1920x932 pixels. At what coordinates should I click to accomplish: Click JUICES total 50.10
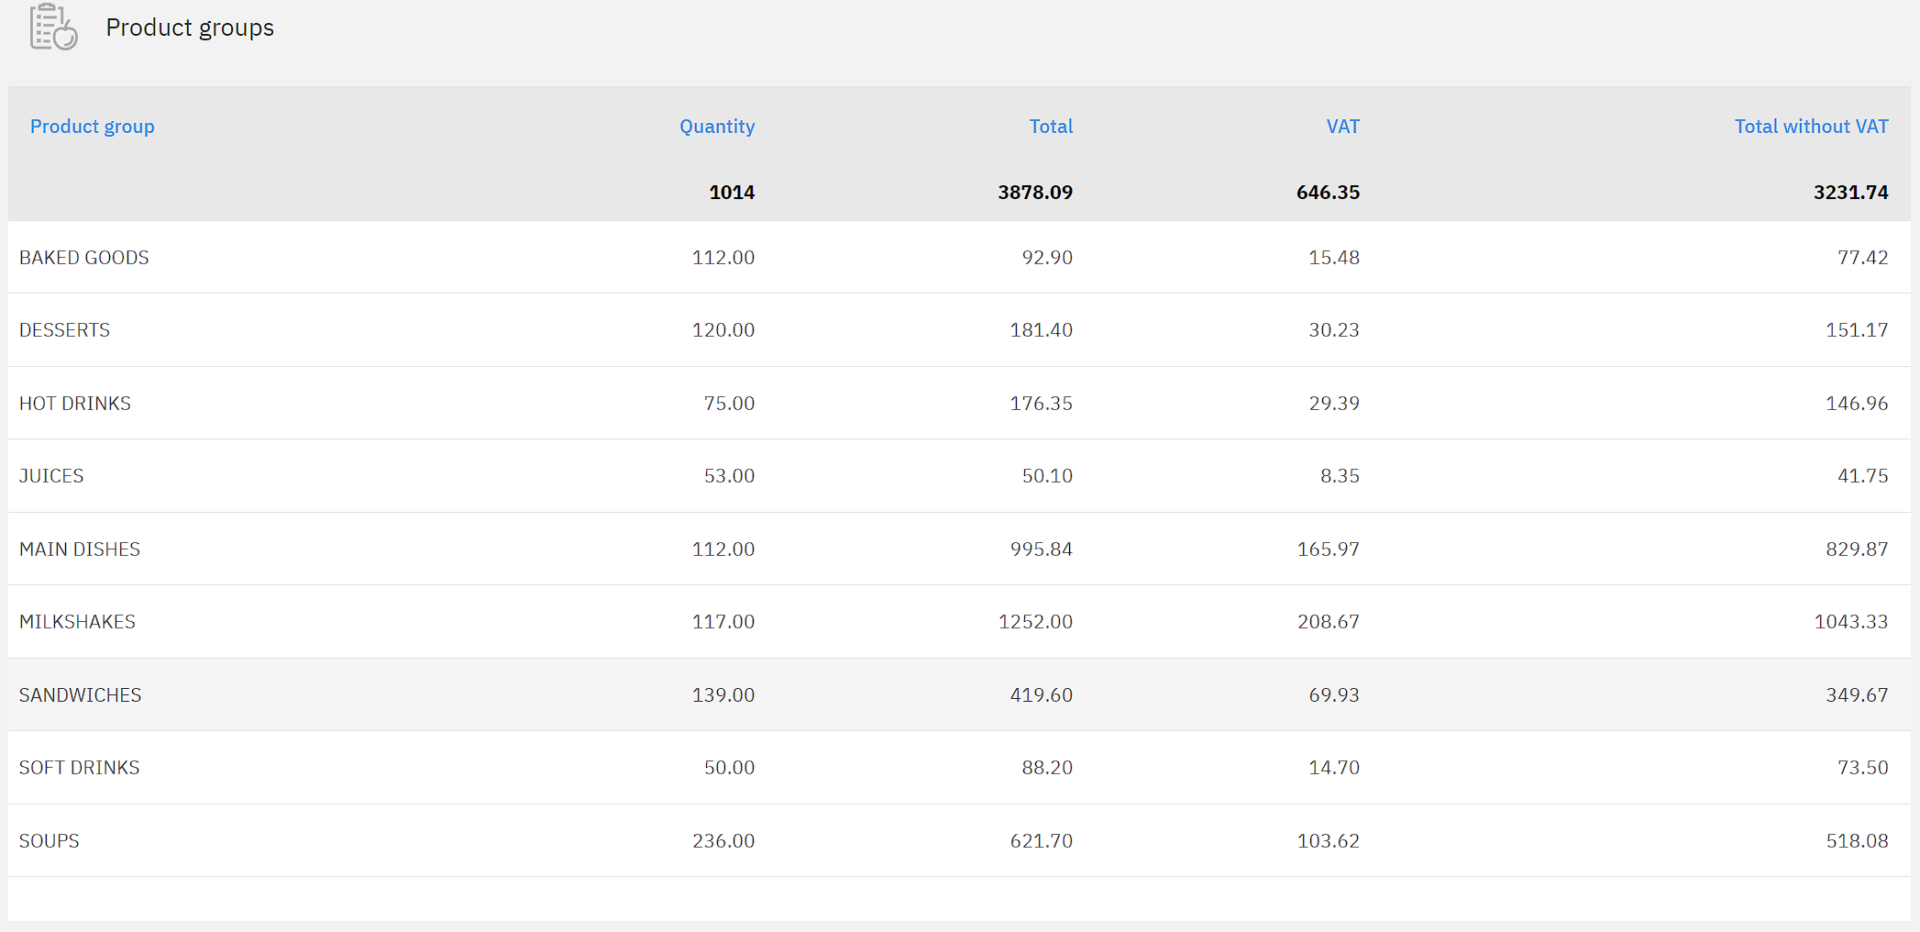coord(1047,476)
